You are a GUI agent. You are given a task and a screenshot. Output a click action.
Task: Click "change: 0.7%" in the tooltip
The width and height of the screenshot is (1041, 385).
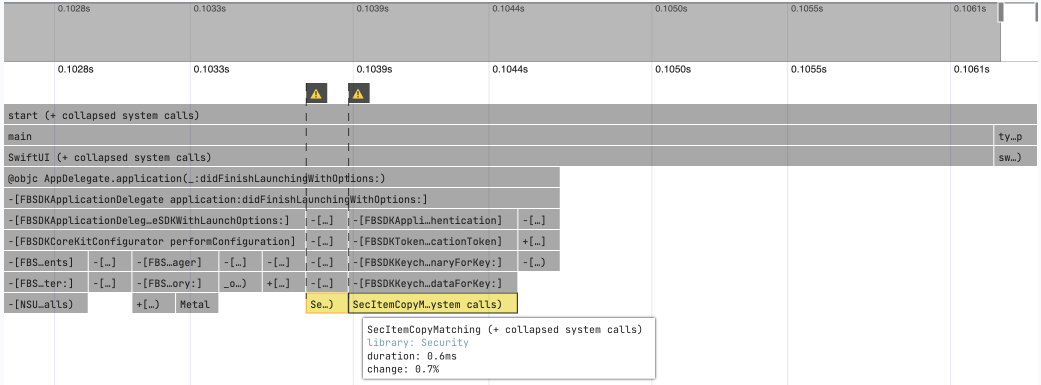point(403,369)
